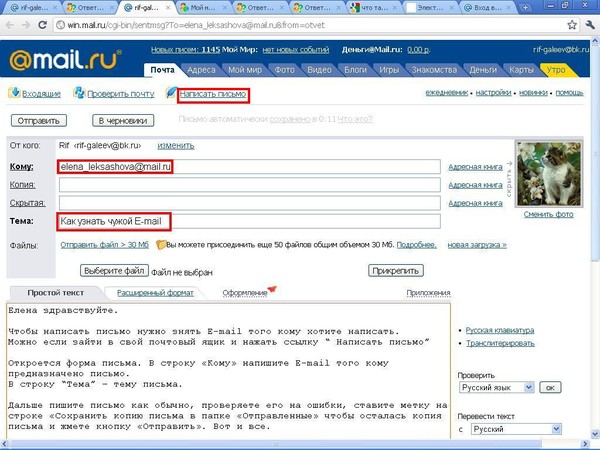Click the Проверить почту link

[121, 94]
